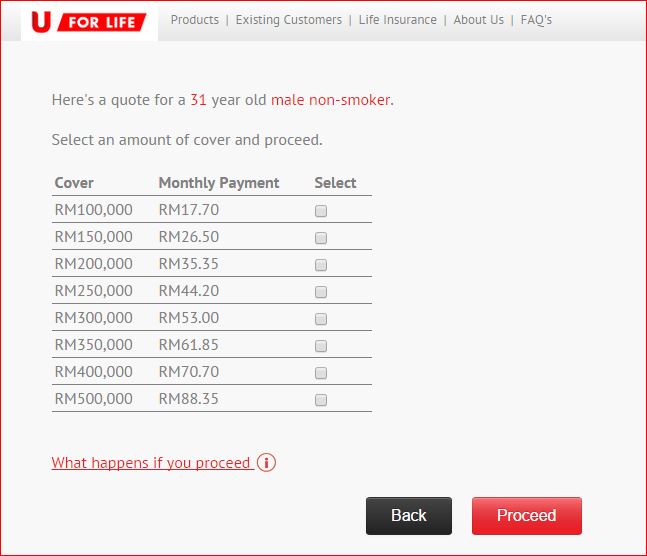Check the RM400,000 cover option
647x556 pixels.
pos(321,373)
